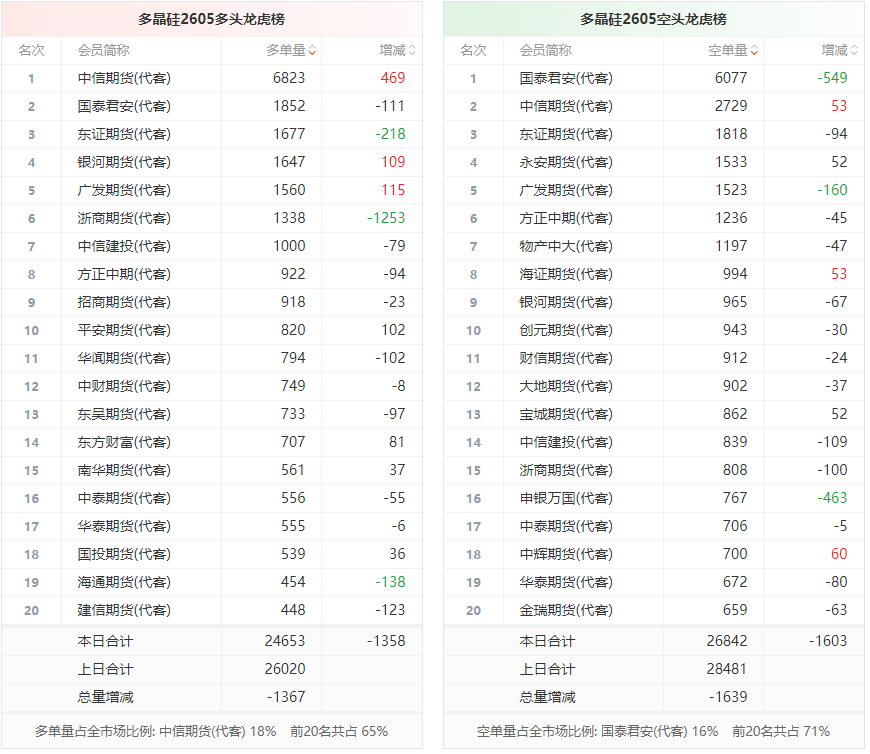Open 银河期货(代客) in the long ranking

(x=123, y=162)
